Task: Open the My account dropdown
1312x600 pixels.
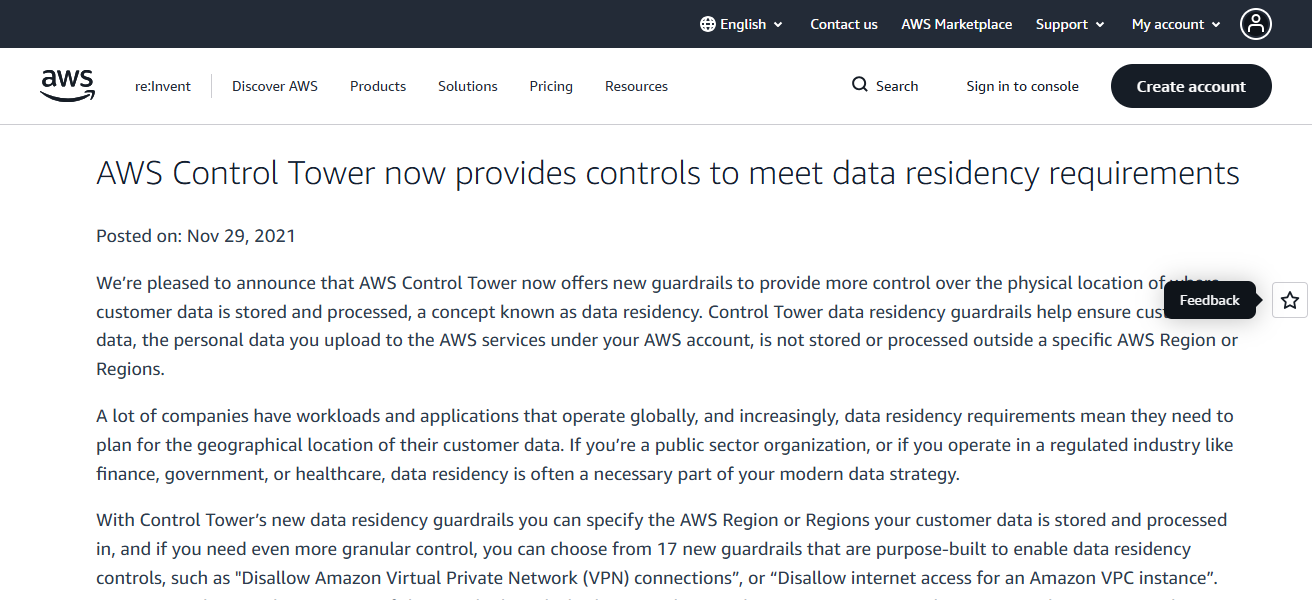Action: coord(1175,23)
